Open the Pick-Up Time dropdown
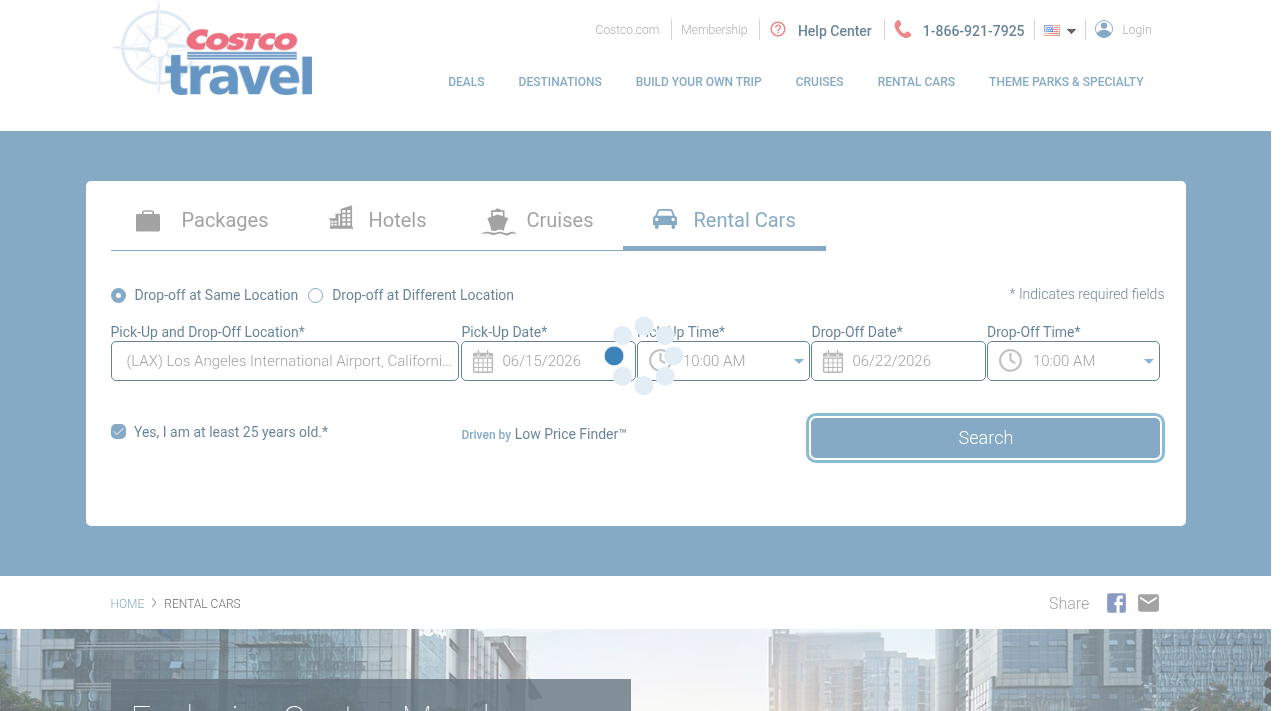 click(x=723, y=361)
